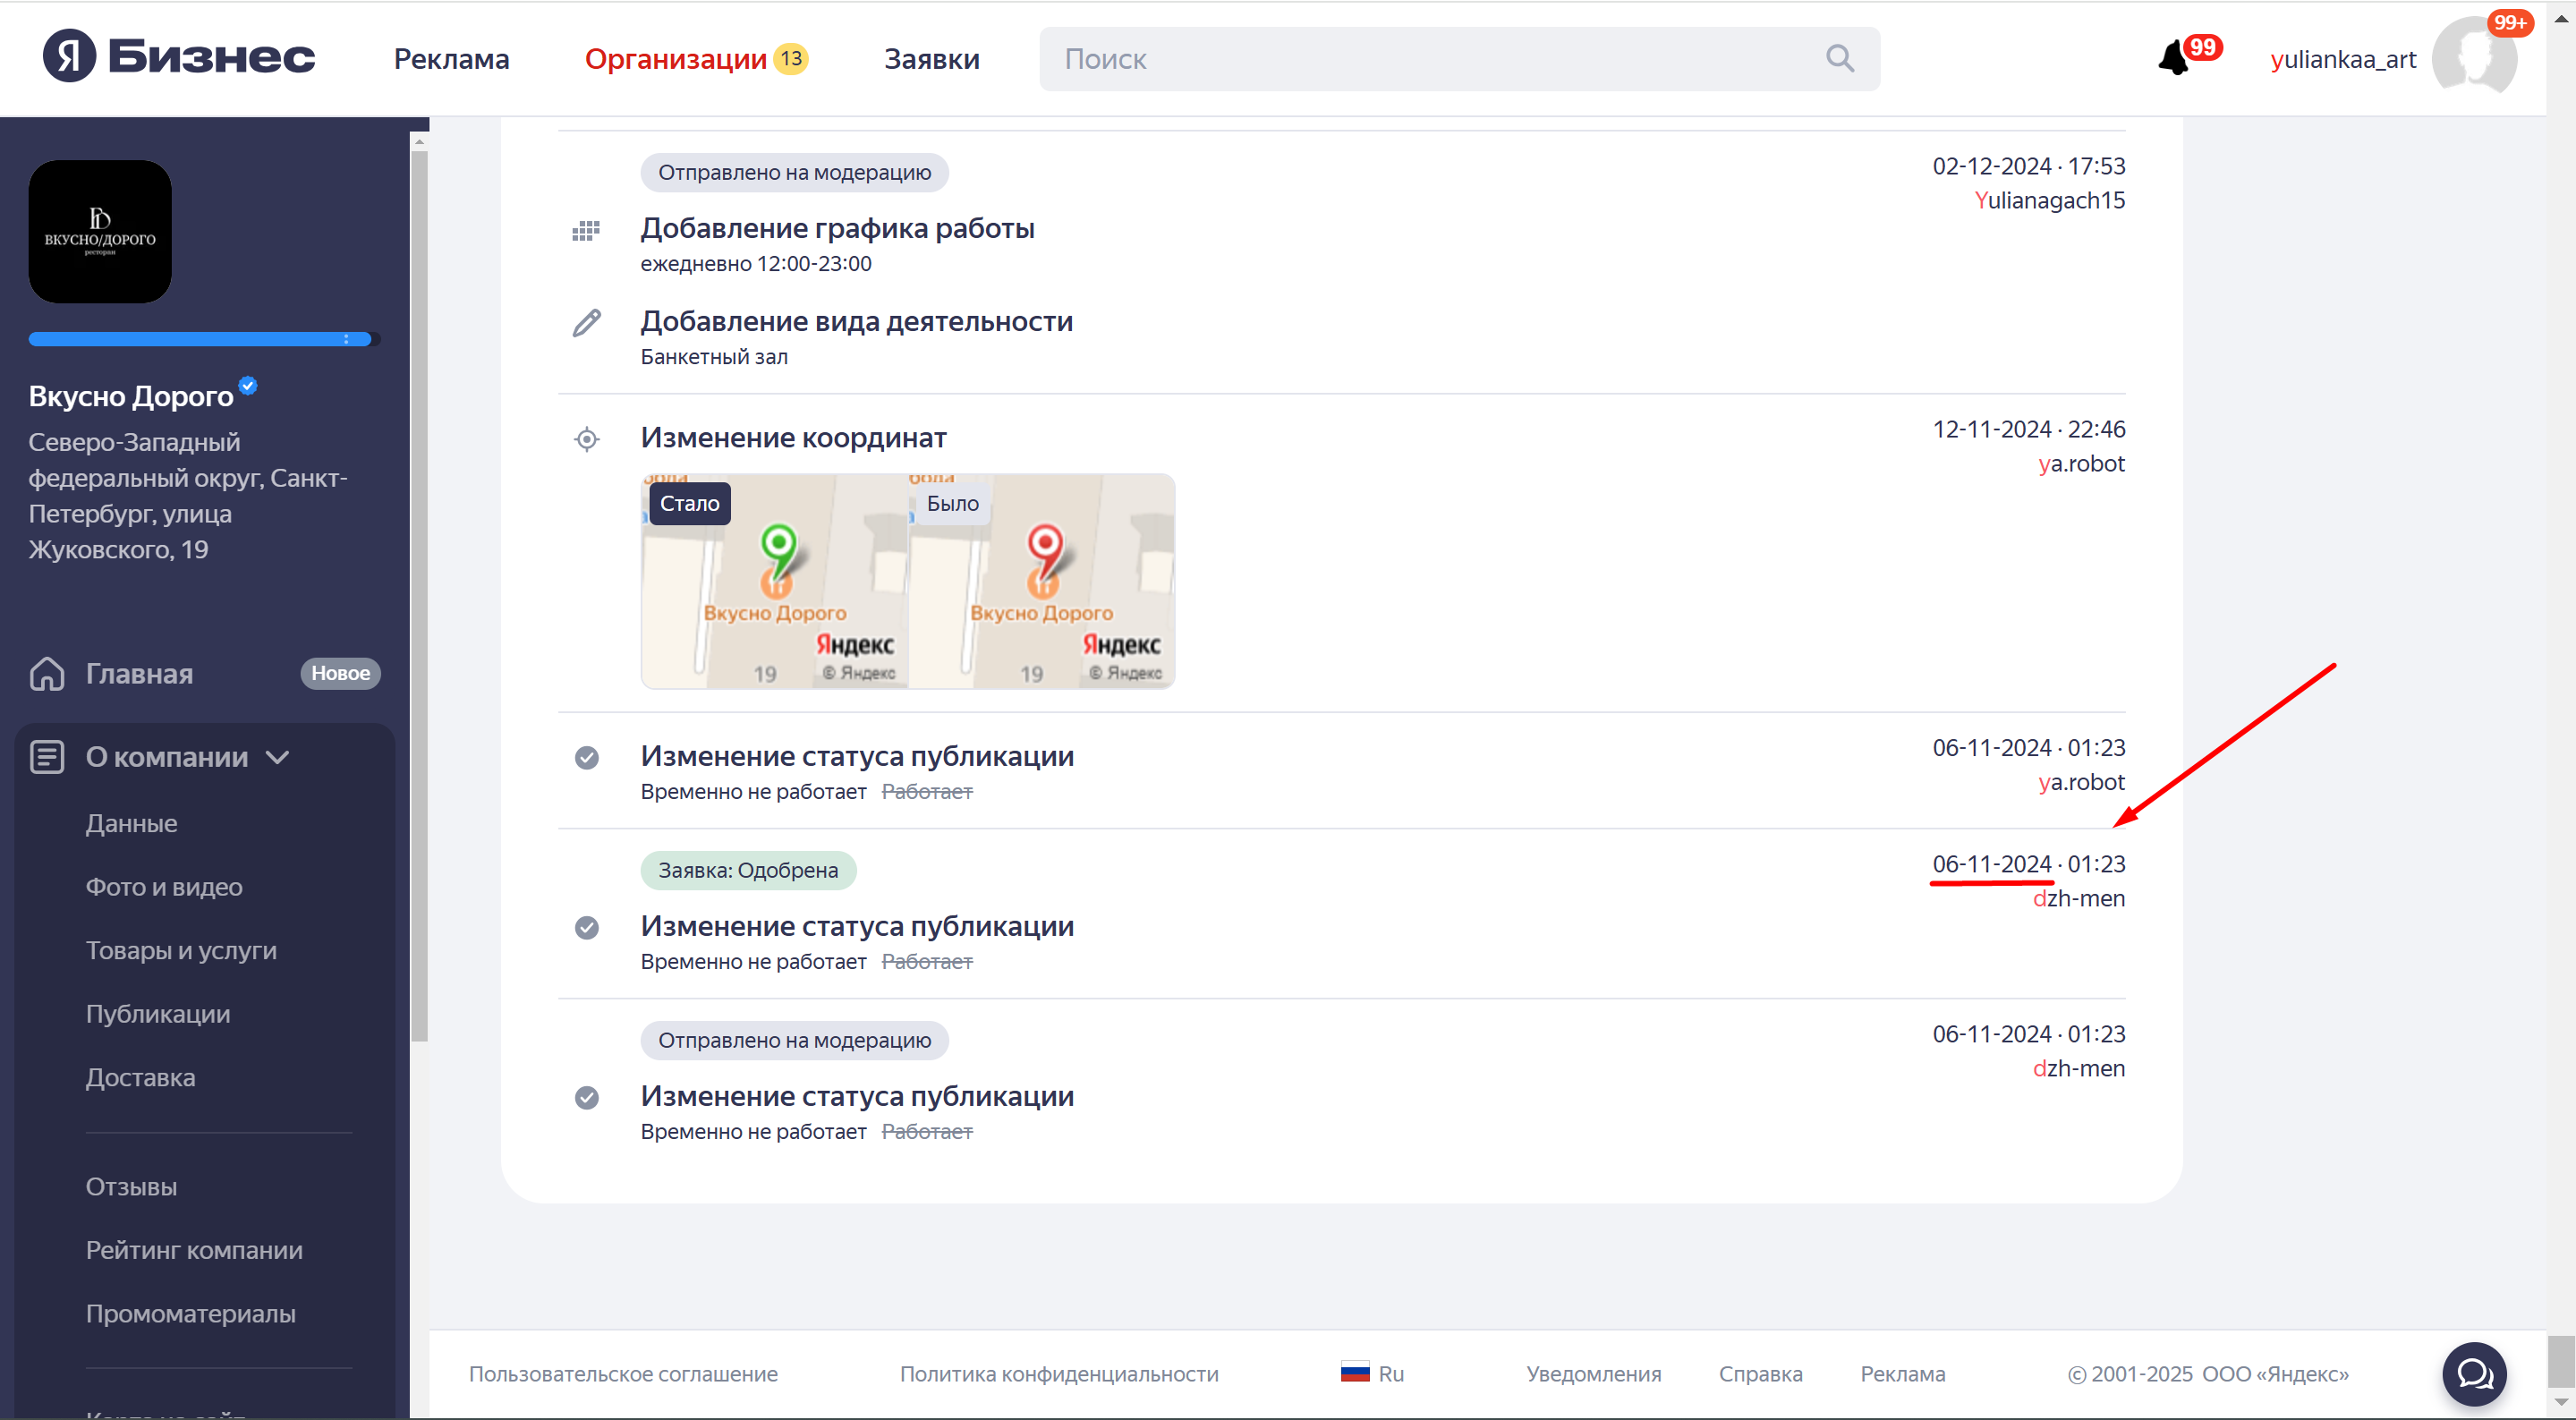The height and width of the screenshot is (1420, 2576).
Task: Click the Yandex Business logo
Action: 179,57
